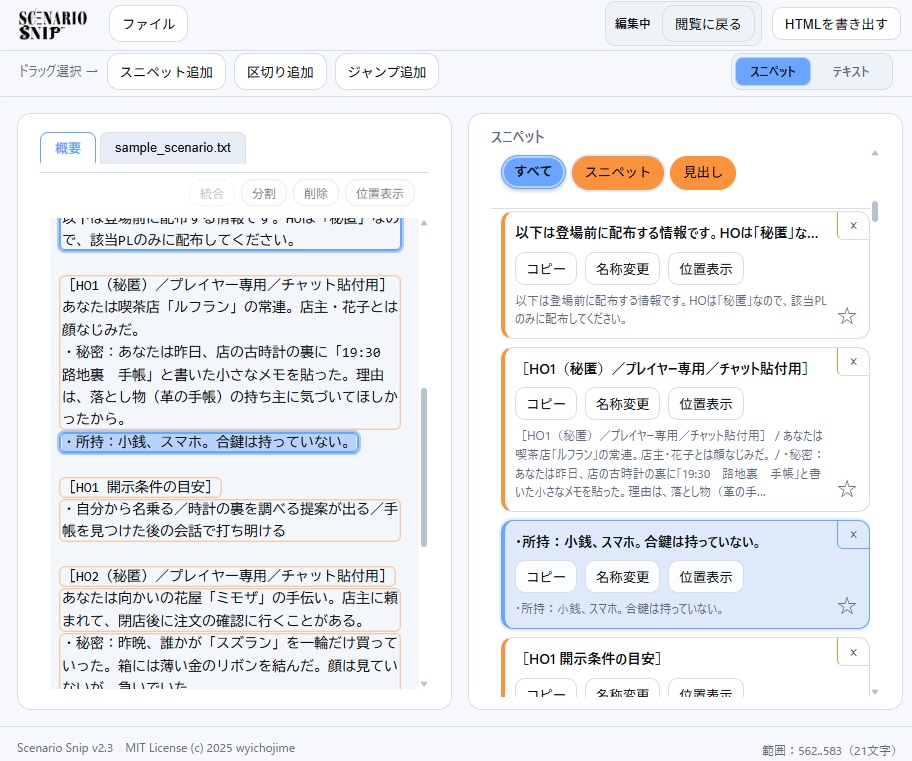The width and height of the screenshot is (912, 761).
Task: Select the 編集中 mode
Action: (x=632, y=24)
